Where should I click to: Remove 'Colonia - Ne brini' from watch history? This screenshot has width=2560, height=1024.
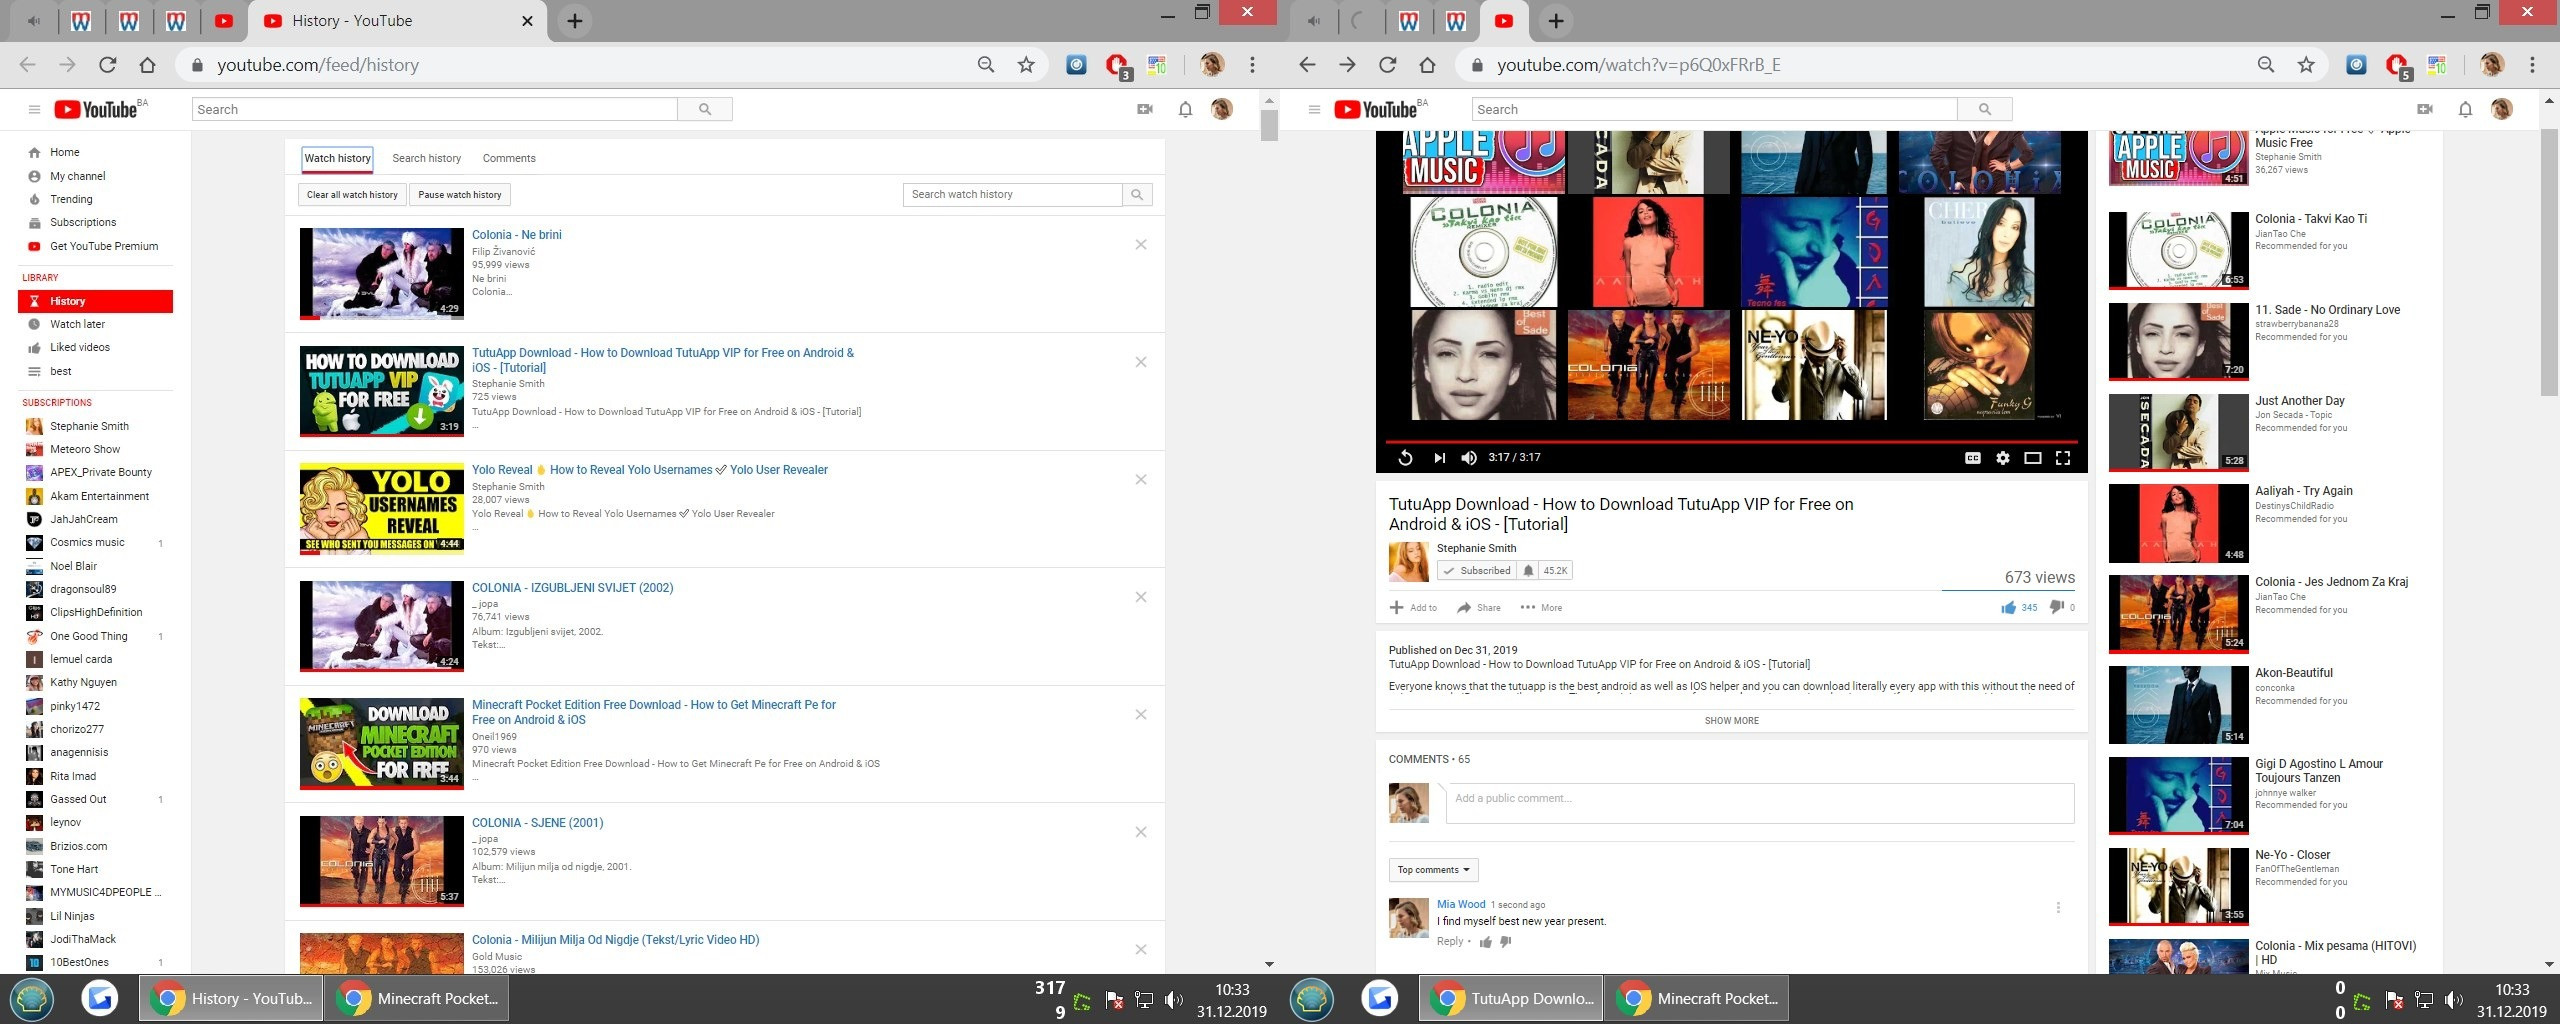click(x=1140, y=245)
